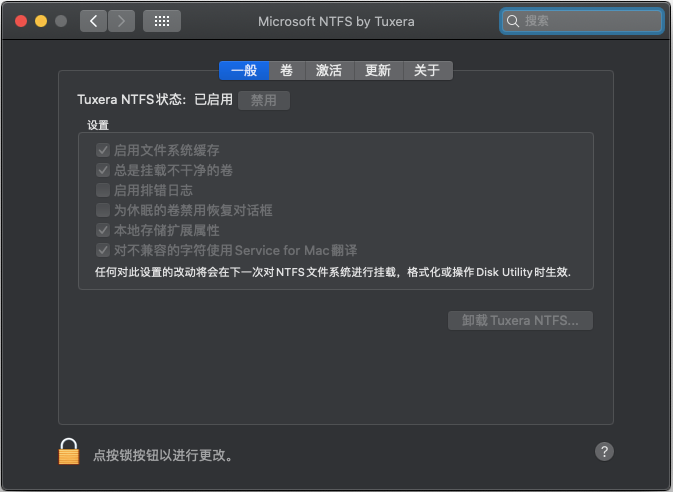Open the 关于 tab
Viewport: 673px width, 492px height.
click(x=427, y=70)
